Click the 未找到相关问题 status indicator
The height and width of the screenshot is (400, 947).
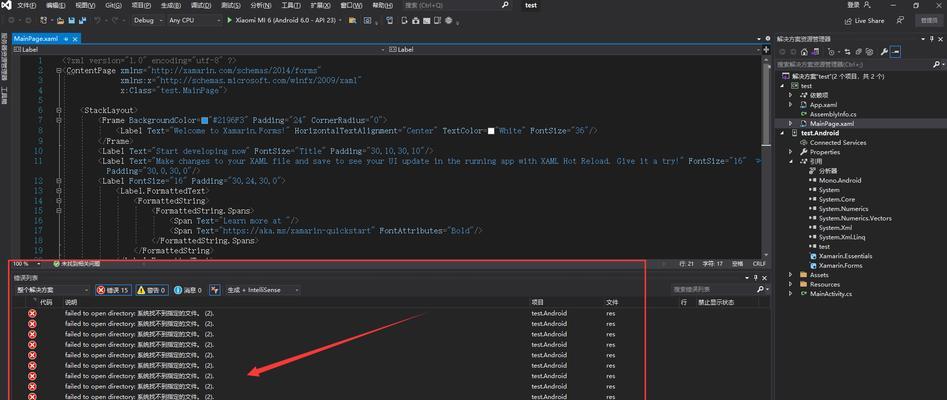[x=77, y=264]
